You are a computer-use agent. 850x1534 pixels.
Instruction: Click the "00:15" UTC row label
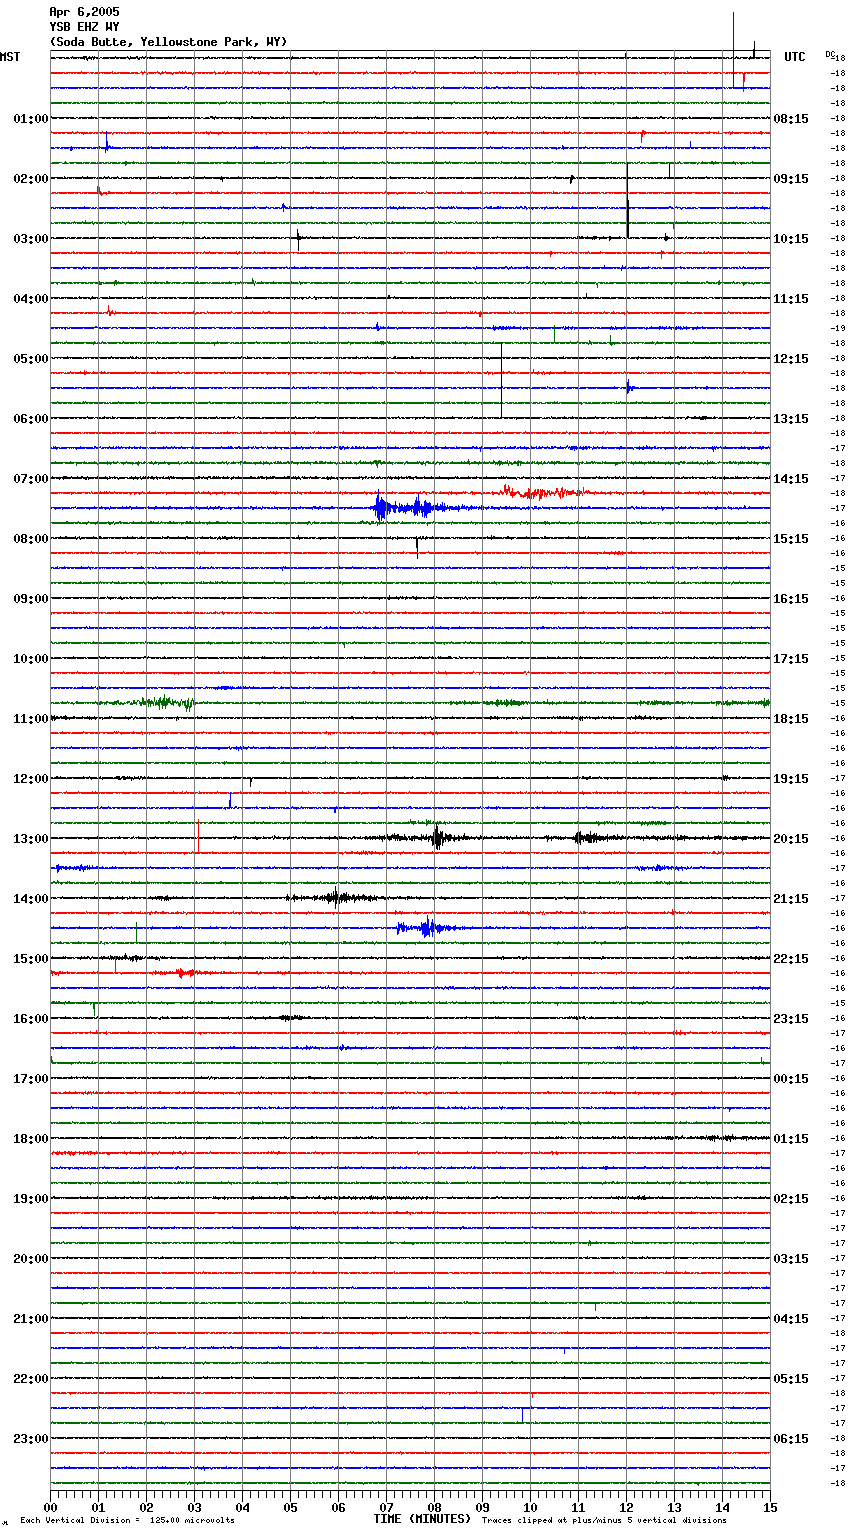tap(791, 1079)
